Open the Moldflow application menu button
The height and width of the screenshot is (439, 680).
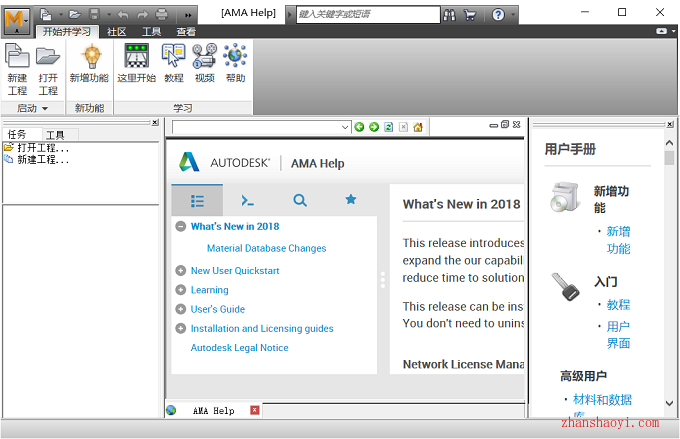[16, 20]
